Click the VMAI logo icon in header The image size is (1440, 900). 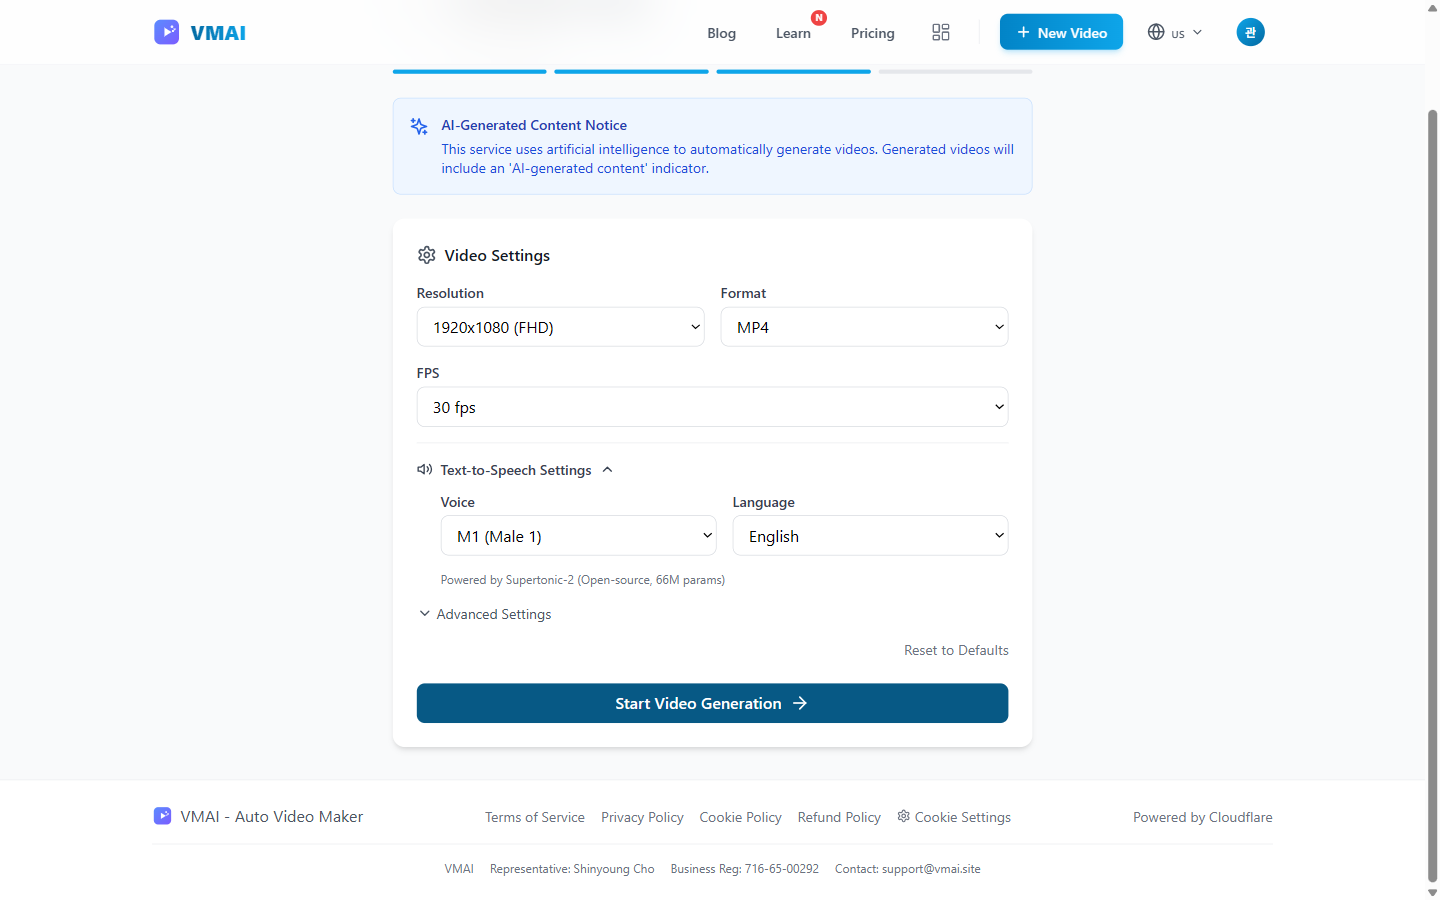click(166, 32)
